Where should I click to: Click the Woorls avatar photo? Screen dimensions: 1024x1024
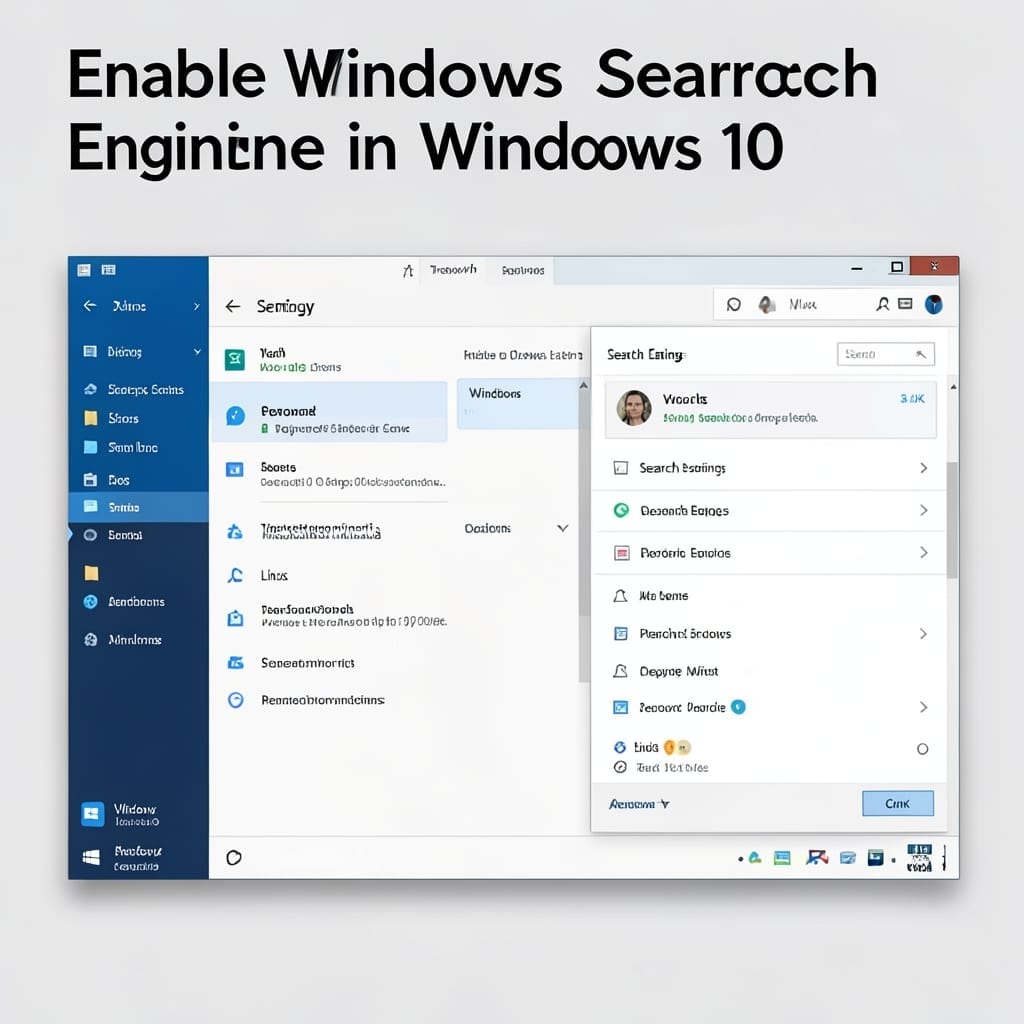pyautogui.click(x=634, y=408)
